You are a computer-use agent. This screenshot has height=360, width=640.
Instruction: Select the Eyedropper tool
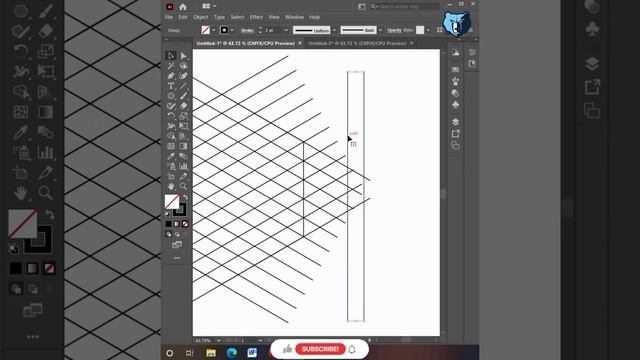point(171,156)
